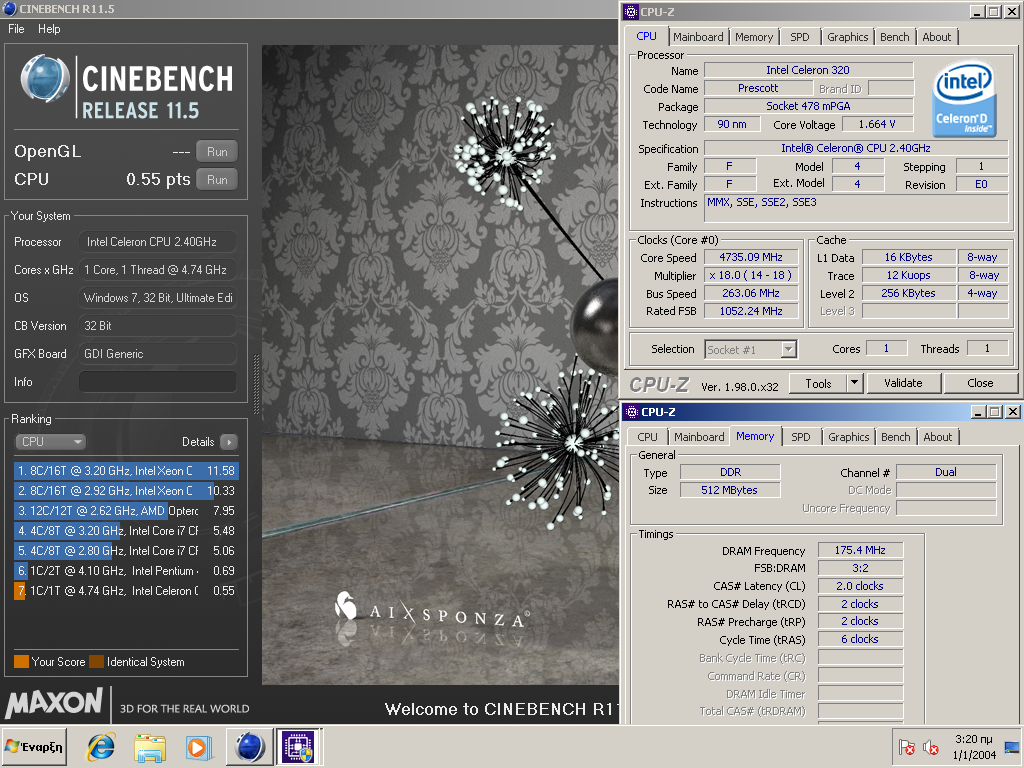This screenshot has height=768, width=1024.
Task: Switch to Mainboard tab in upper CPU-Z
Action: 698,37
